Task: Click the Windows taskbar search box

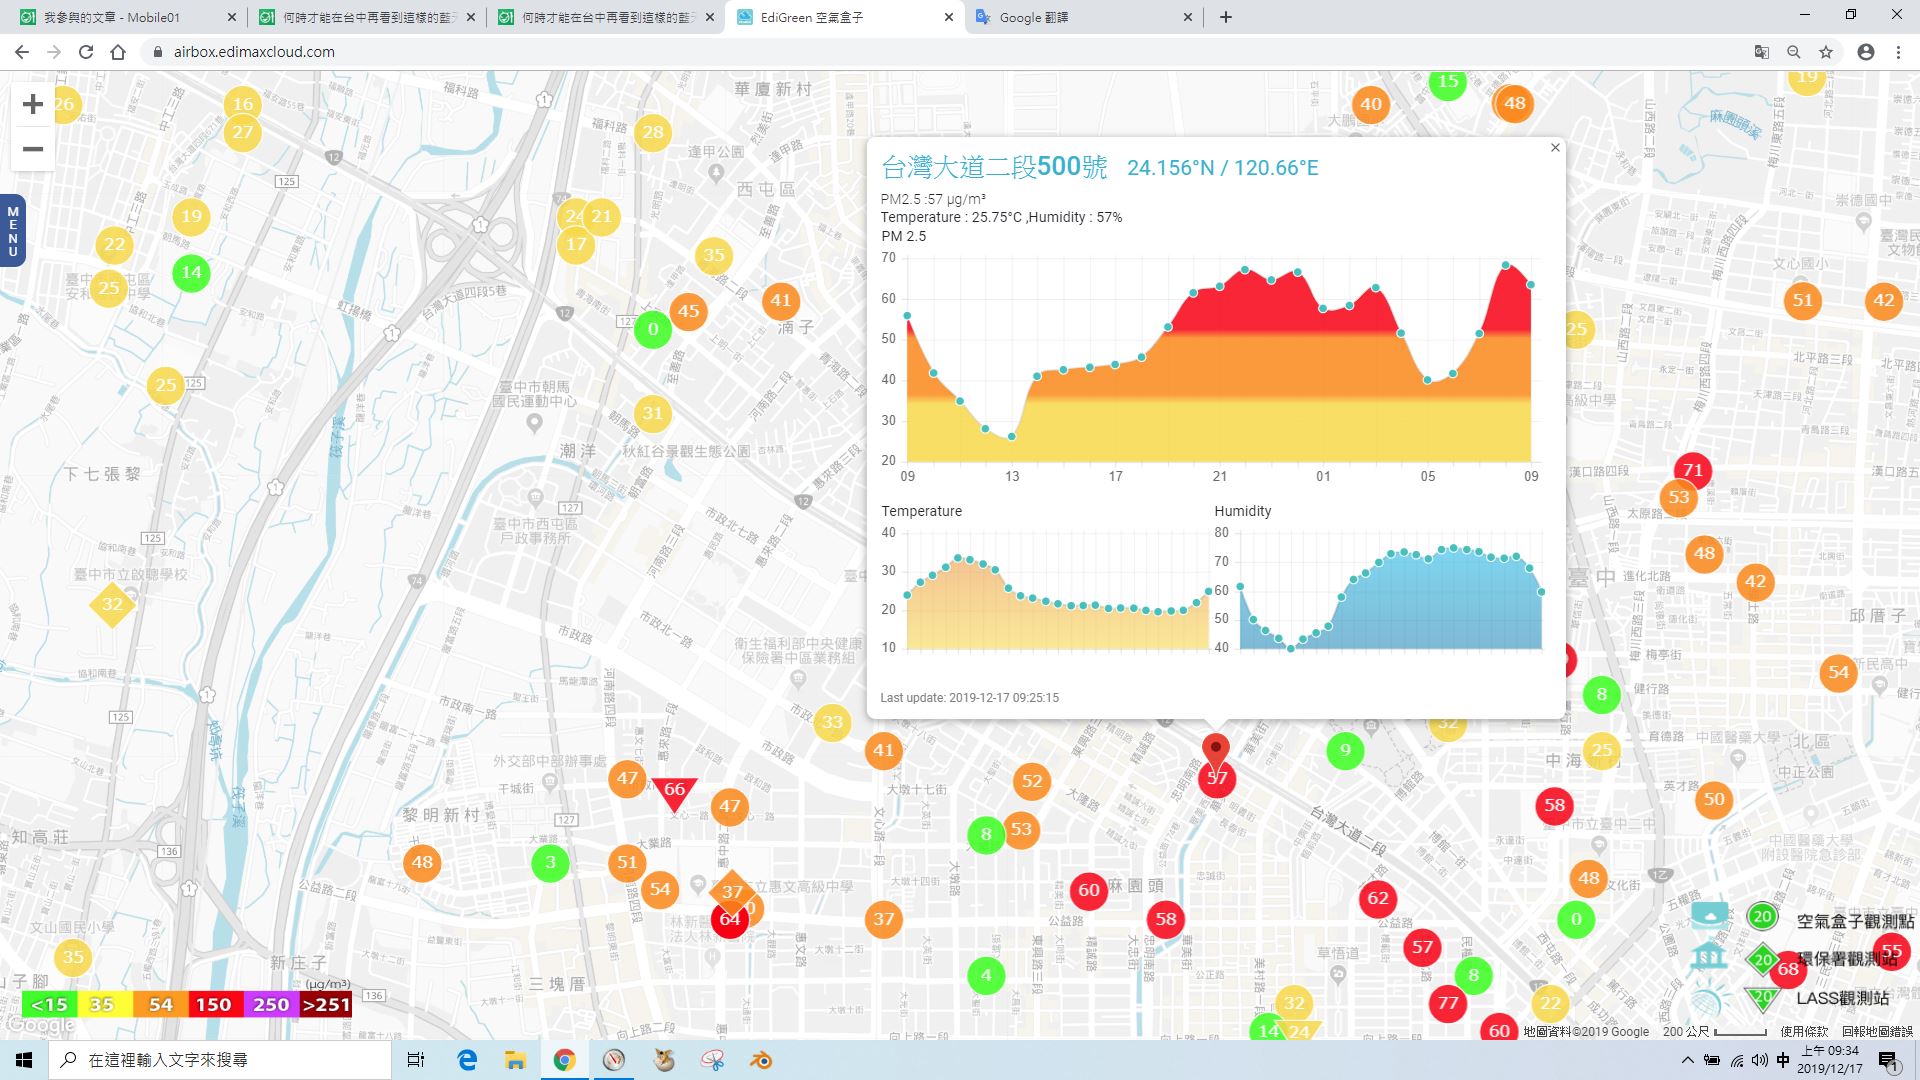Action: 220,1060
